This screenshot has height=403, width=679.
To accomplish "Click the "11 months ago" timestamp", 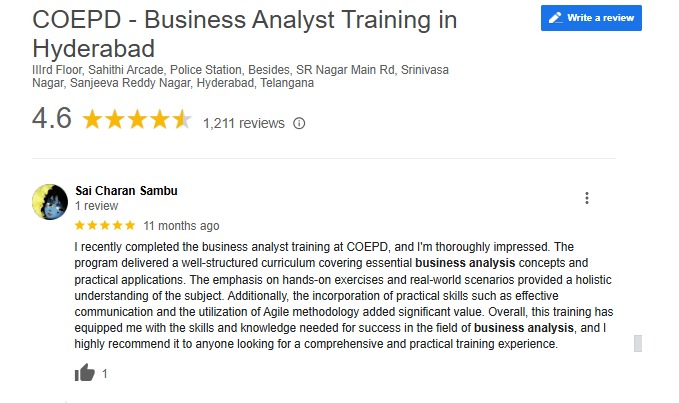I will 181,225.
